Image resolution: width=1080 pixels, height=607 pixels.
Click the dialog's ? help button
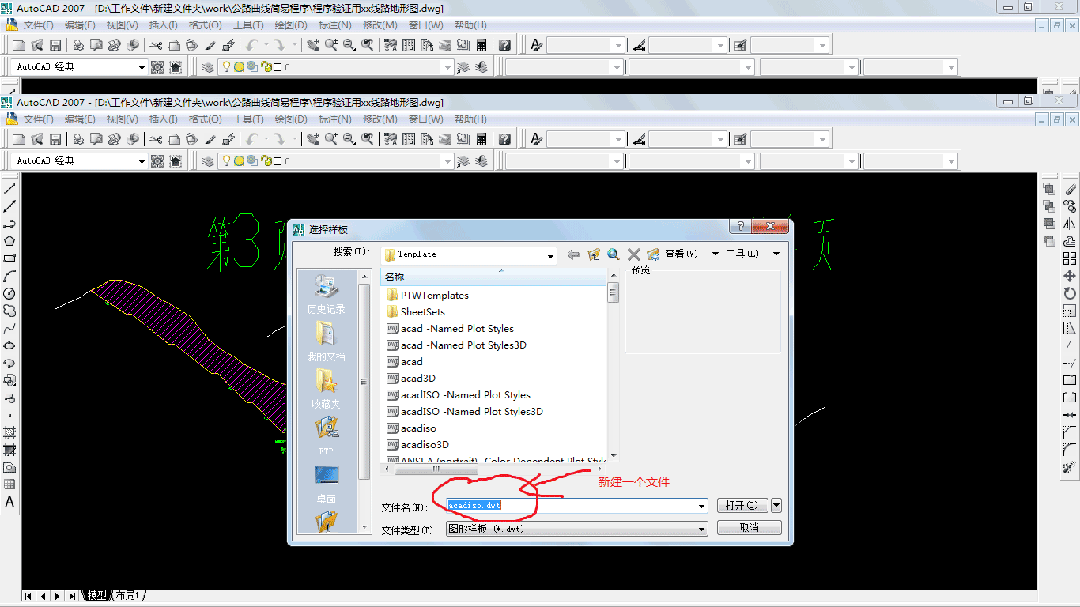(740, 226)
